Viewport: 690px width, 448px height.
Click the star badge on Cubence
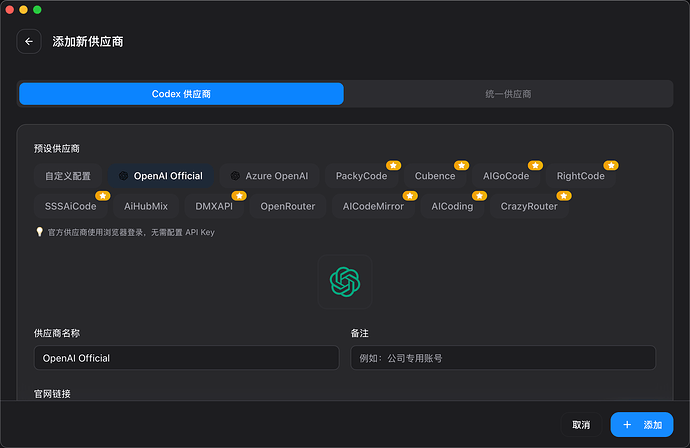(462, 165)
